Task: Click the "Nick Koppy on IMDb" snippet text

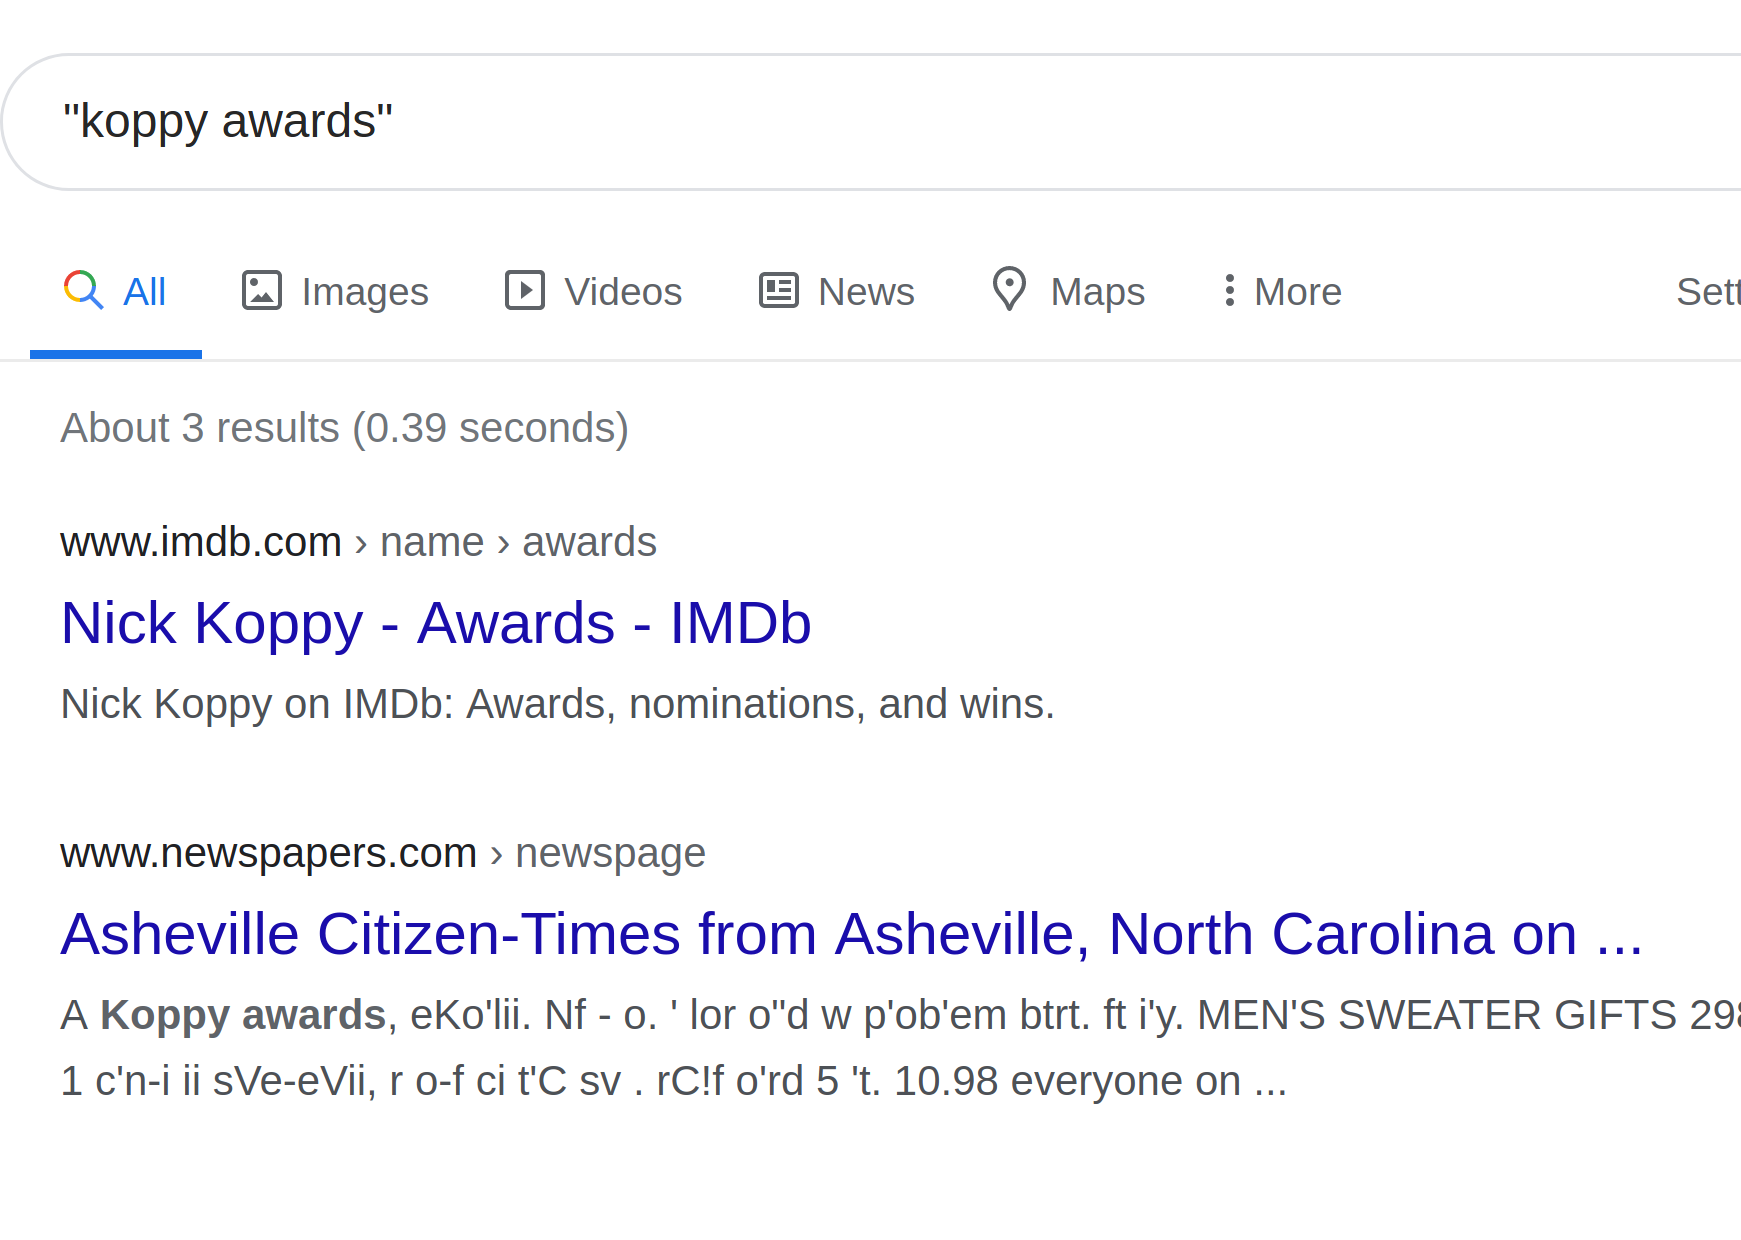Action: (558, 704)
